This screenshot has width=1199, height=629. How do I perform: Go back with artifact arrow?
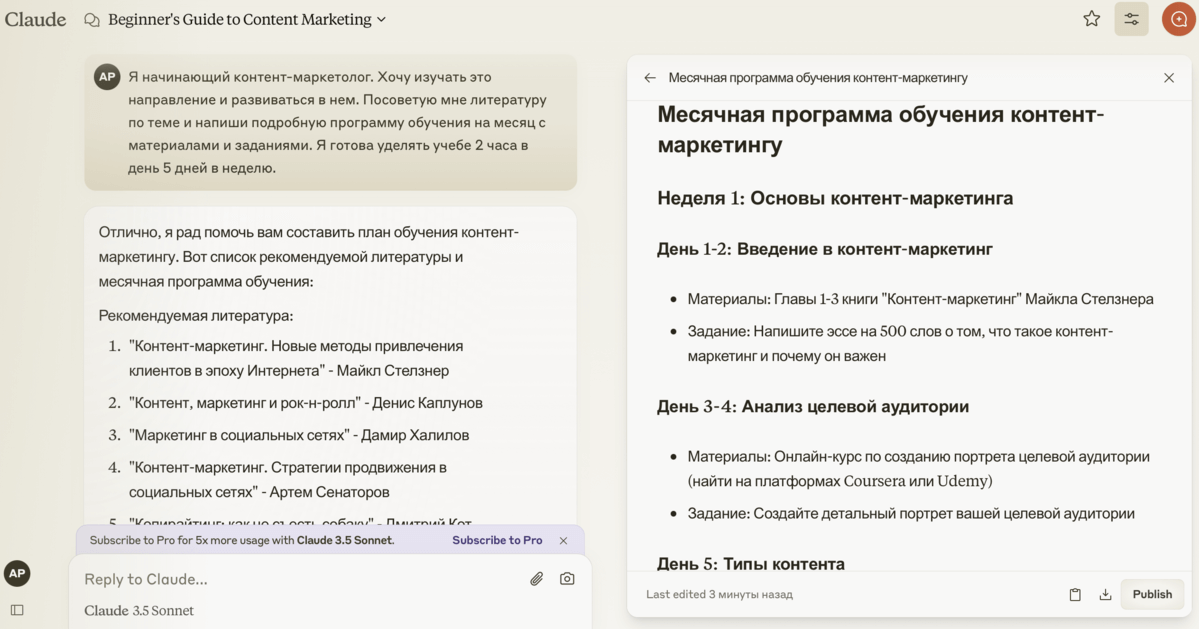tap(650, 78)
